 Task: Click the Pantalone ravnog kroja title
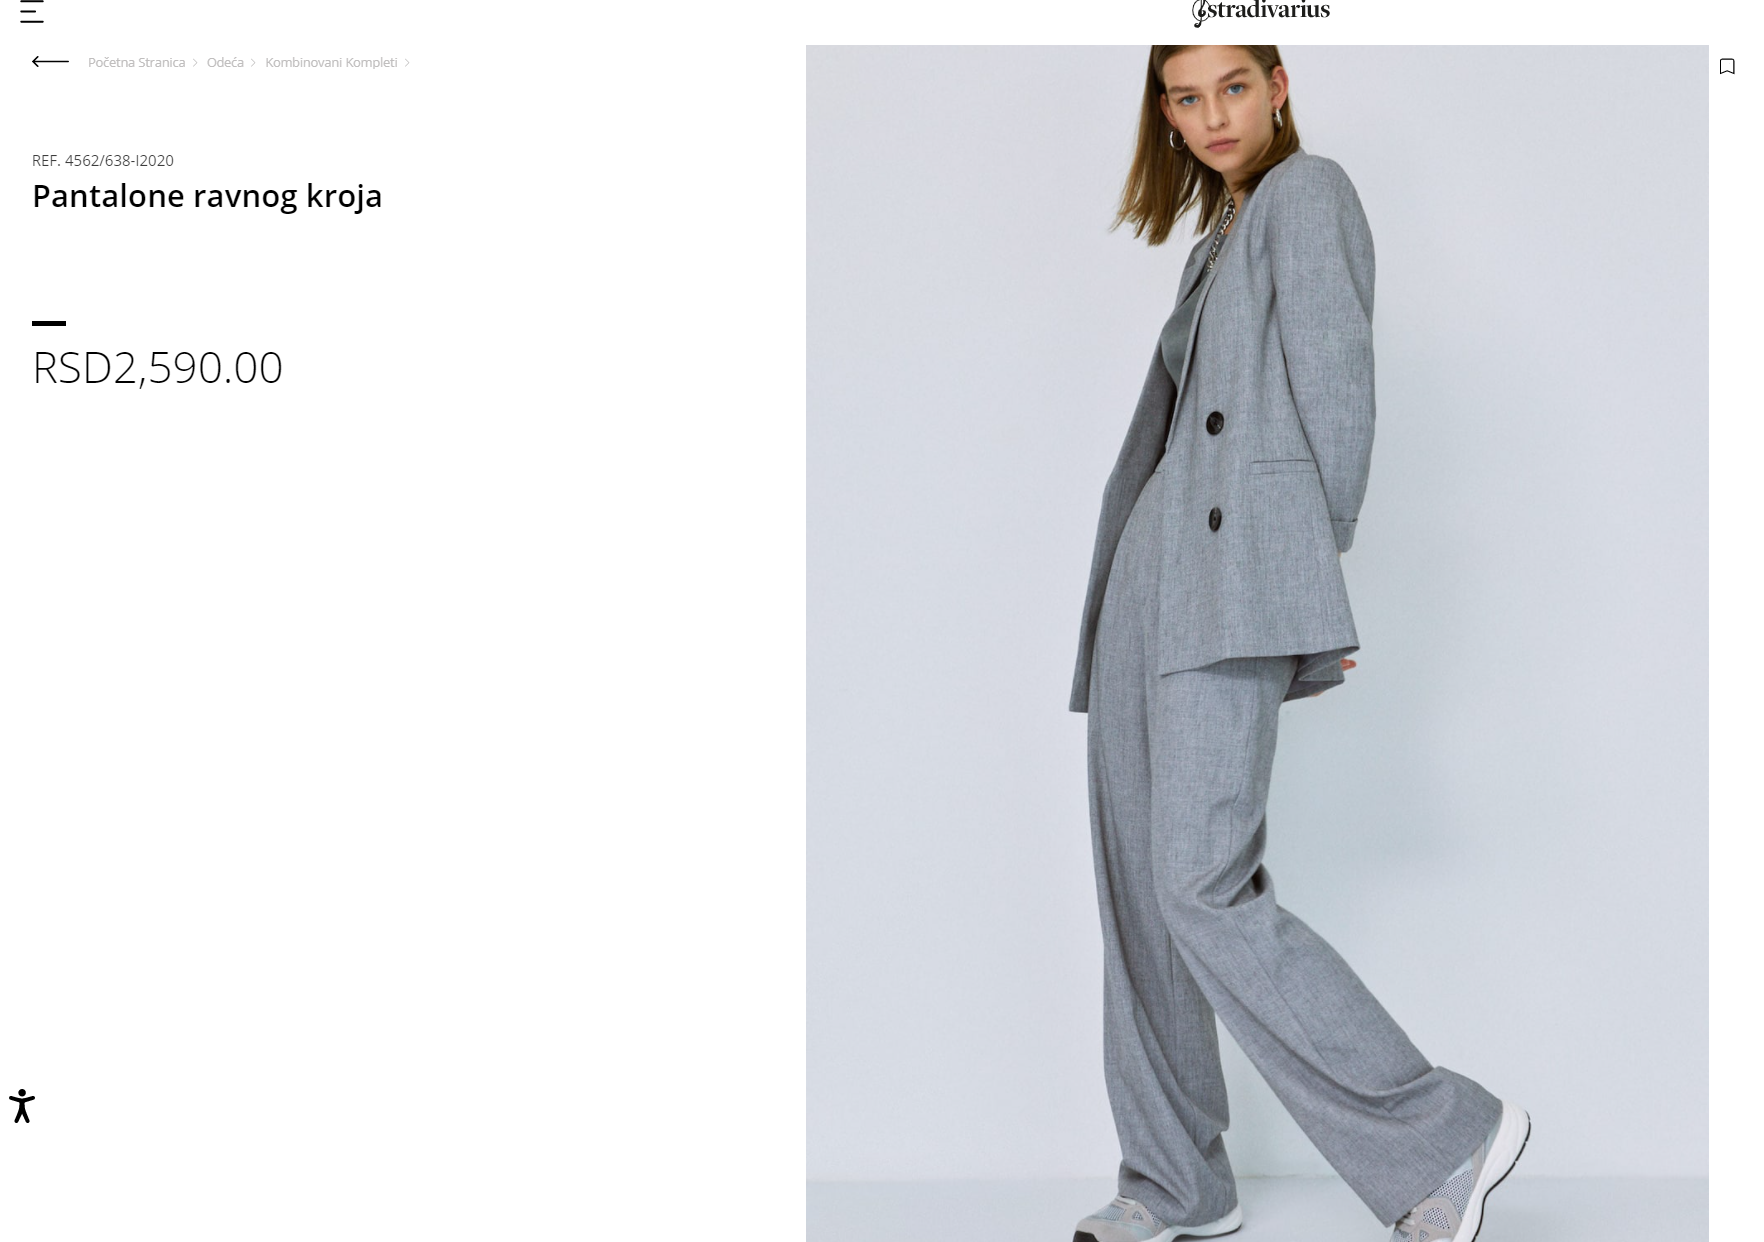coord(207,196)
